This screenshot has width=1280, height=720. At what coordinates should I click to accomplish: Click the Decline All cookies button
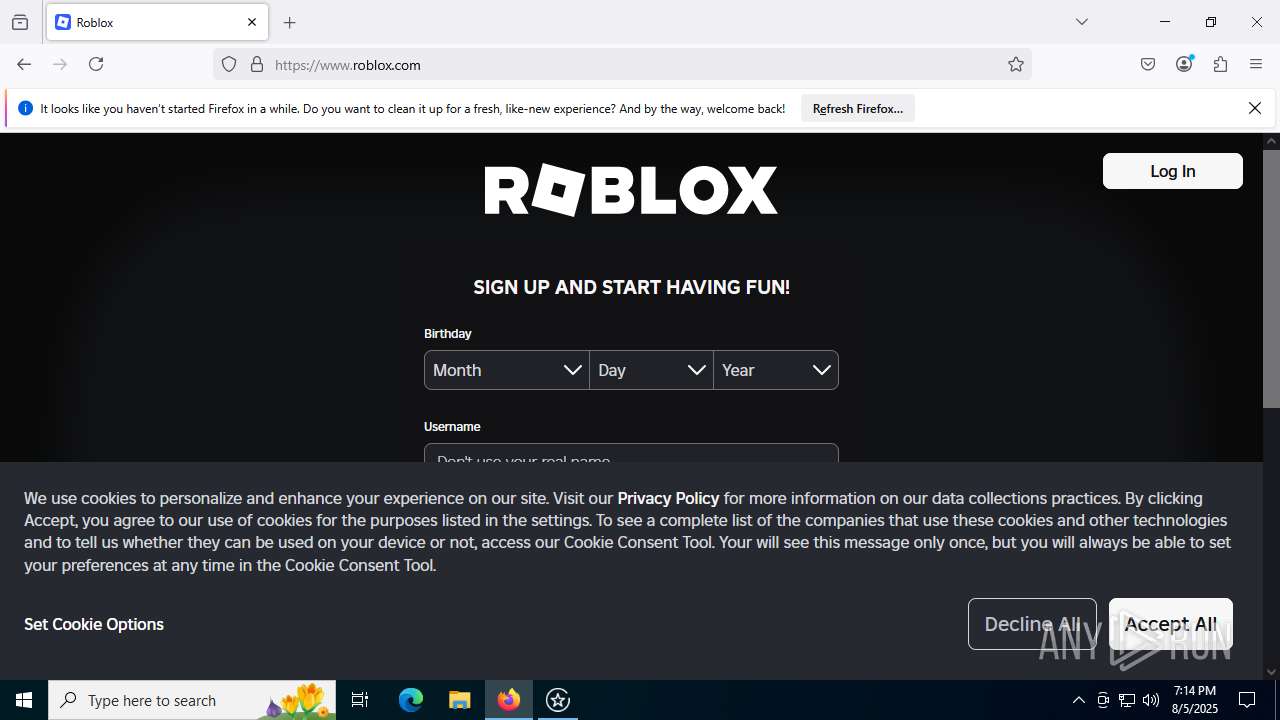tap(1032, 624)
